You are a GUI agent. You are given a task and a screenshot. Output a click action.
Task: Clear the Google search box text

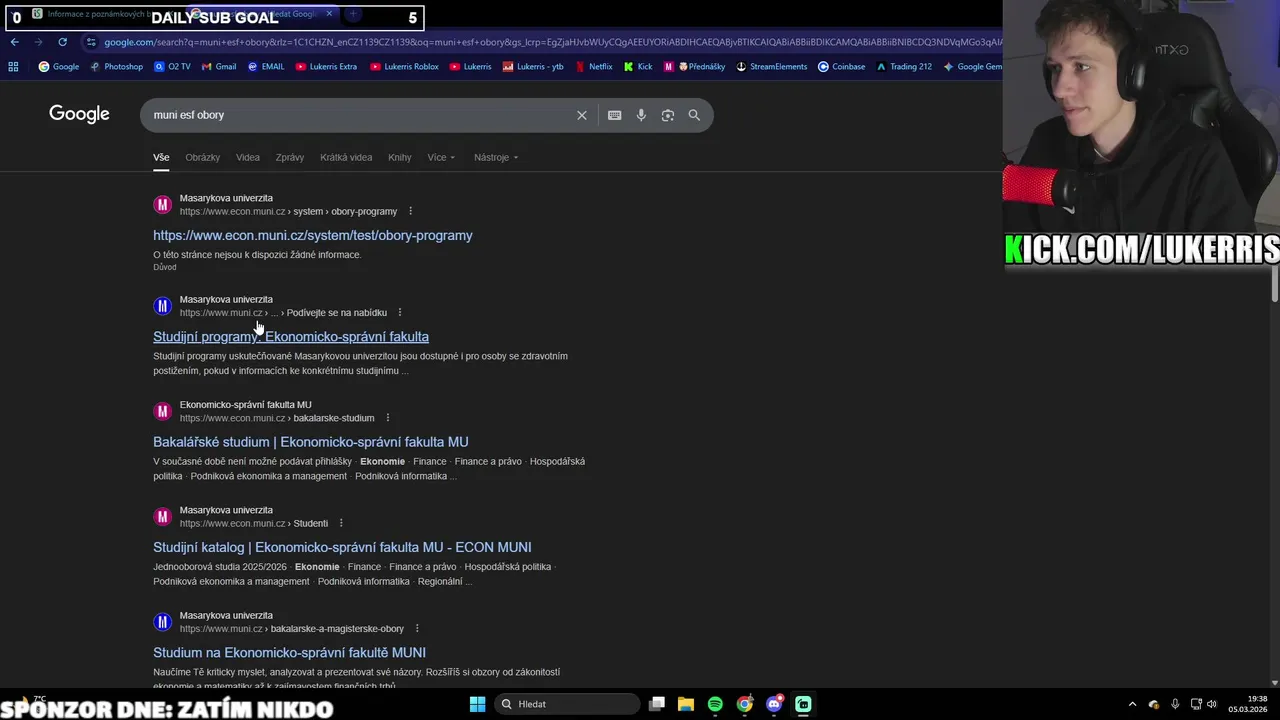[581, 115]
